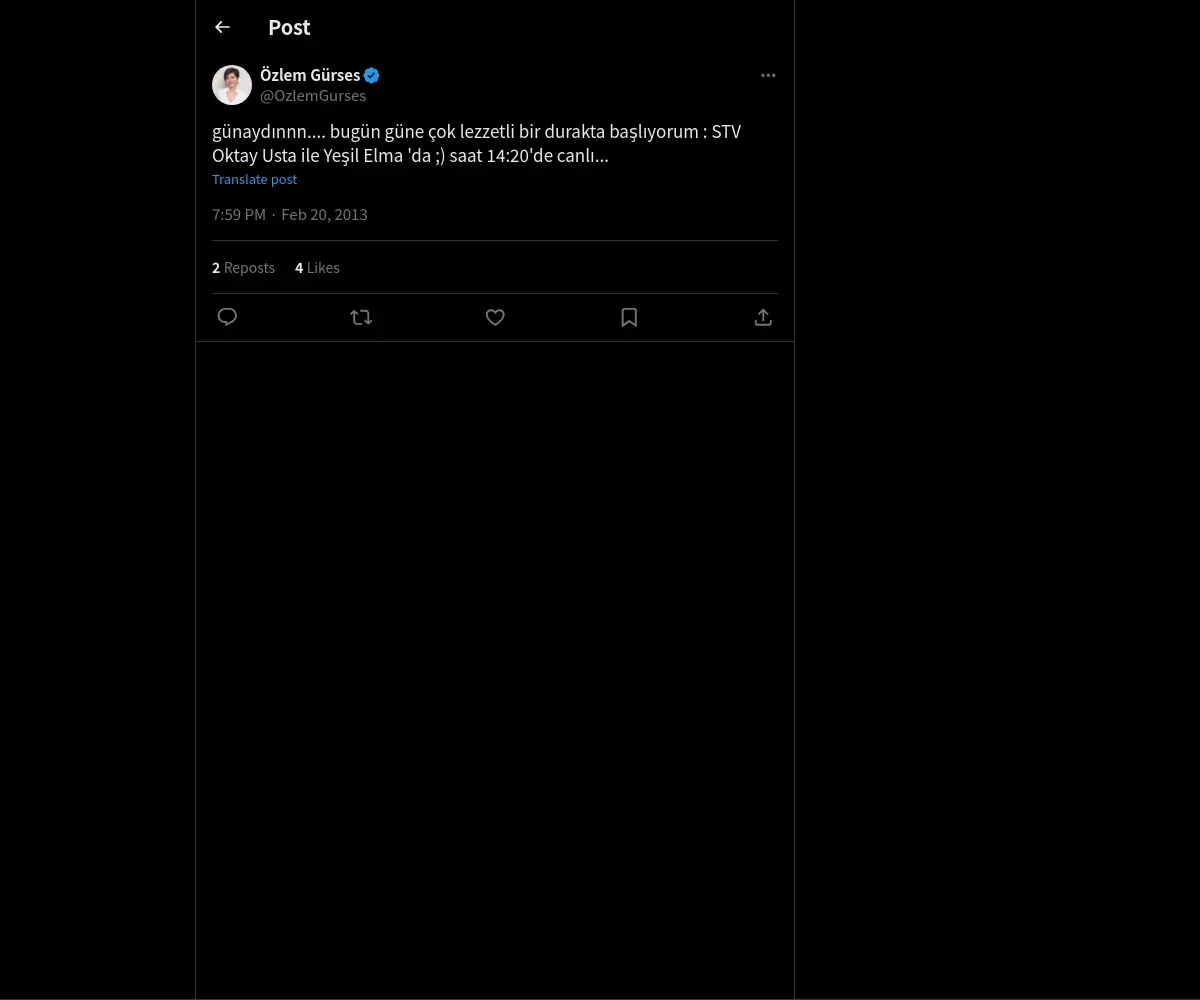Screen dimensions: 1200x1000
Task: View the 4 Likes list
Action: pyautogui.click(x=317, y=268)
